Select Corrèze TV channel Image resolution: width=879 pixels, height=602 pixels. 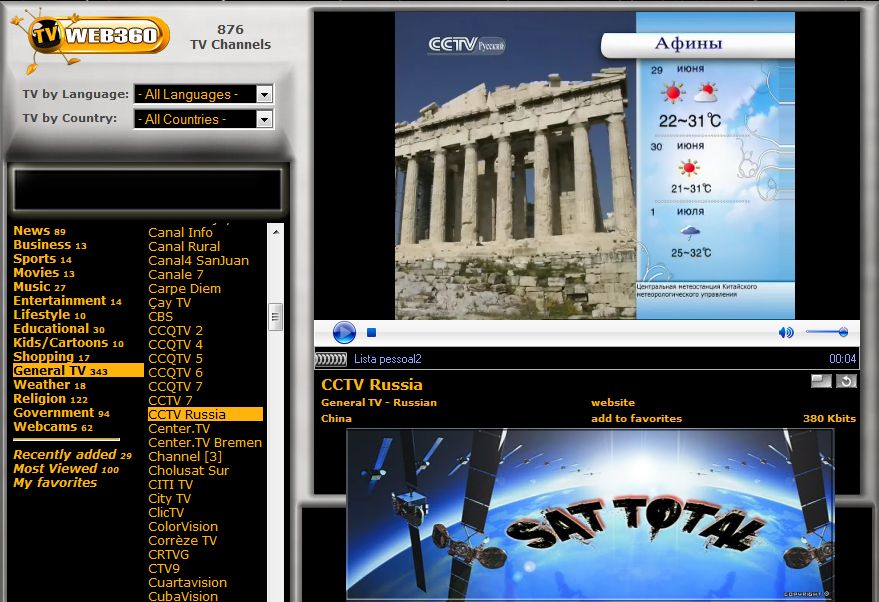coord(182,541)
